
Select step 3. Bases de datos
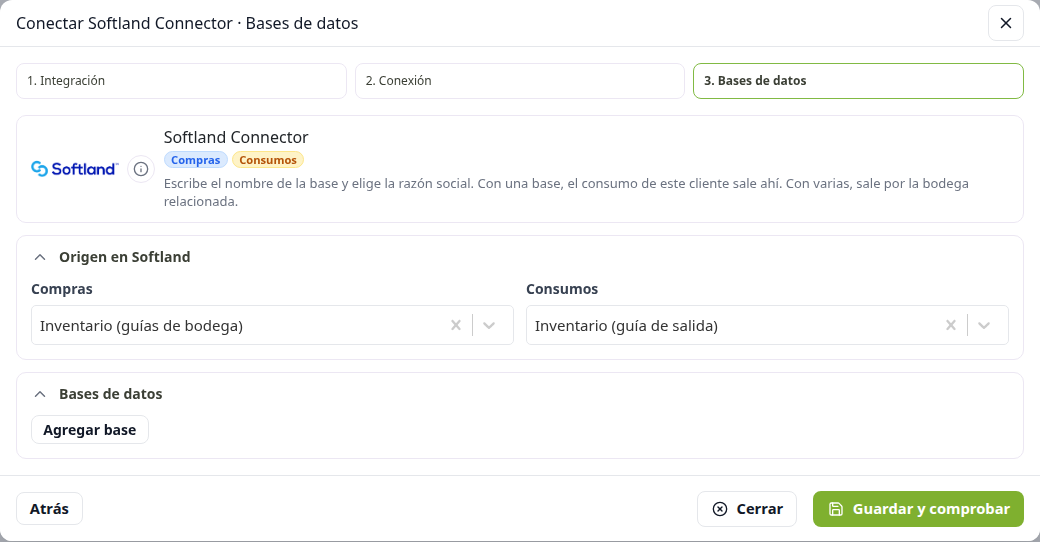coord(858,81)
